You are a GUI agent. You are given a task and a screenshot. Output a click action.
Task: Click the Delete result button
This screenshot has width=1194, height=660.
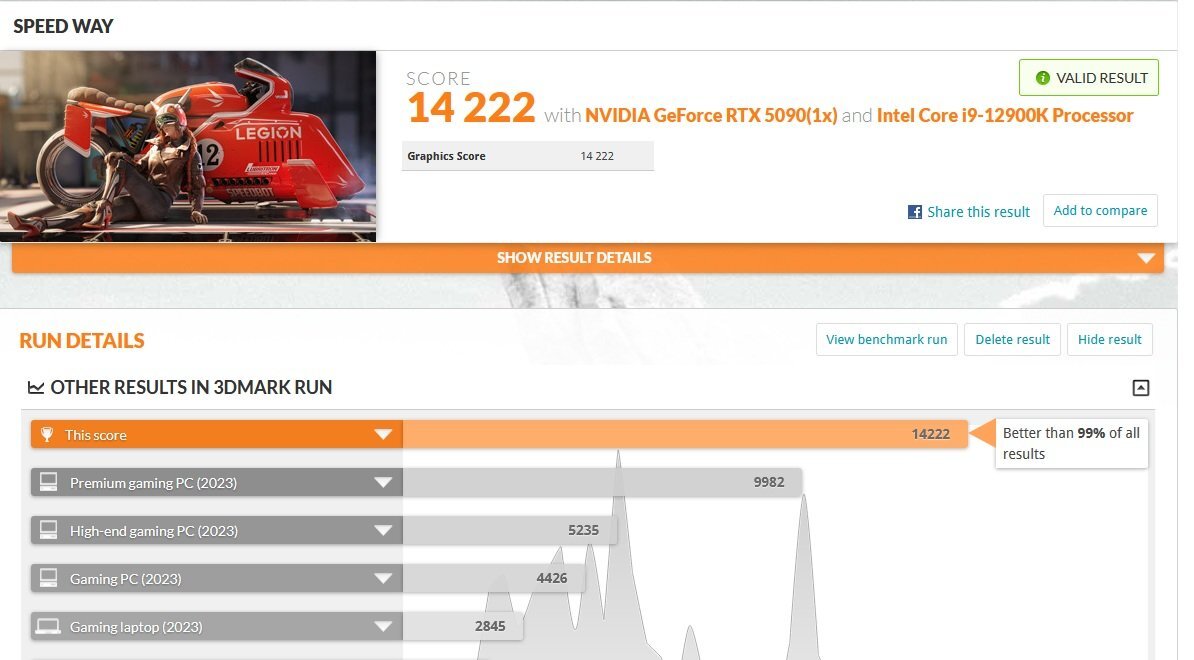coord(1012,340)
